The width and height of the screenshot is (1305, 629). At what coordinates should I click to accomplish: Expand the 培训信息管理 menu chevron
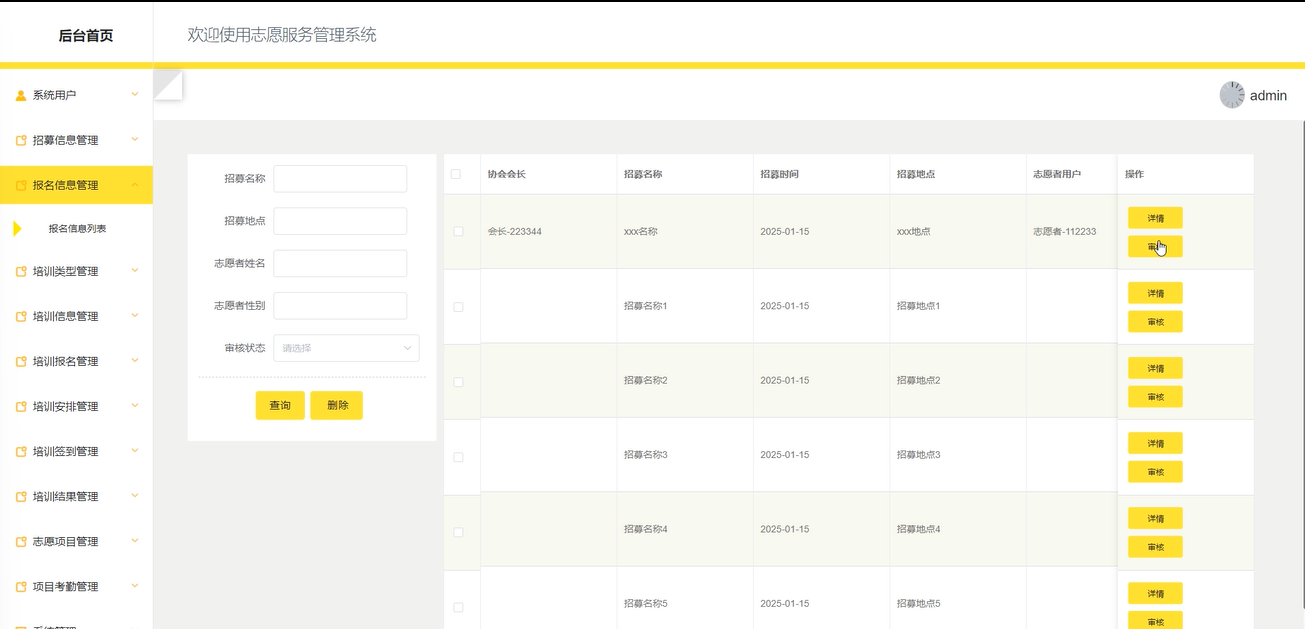coord(135,316)
